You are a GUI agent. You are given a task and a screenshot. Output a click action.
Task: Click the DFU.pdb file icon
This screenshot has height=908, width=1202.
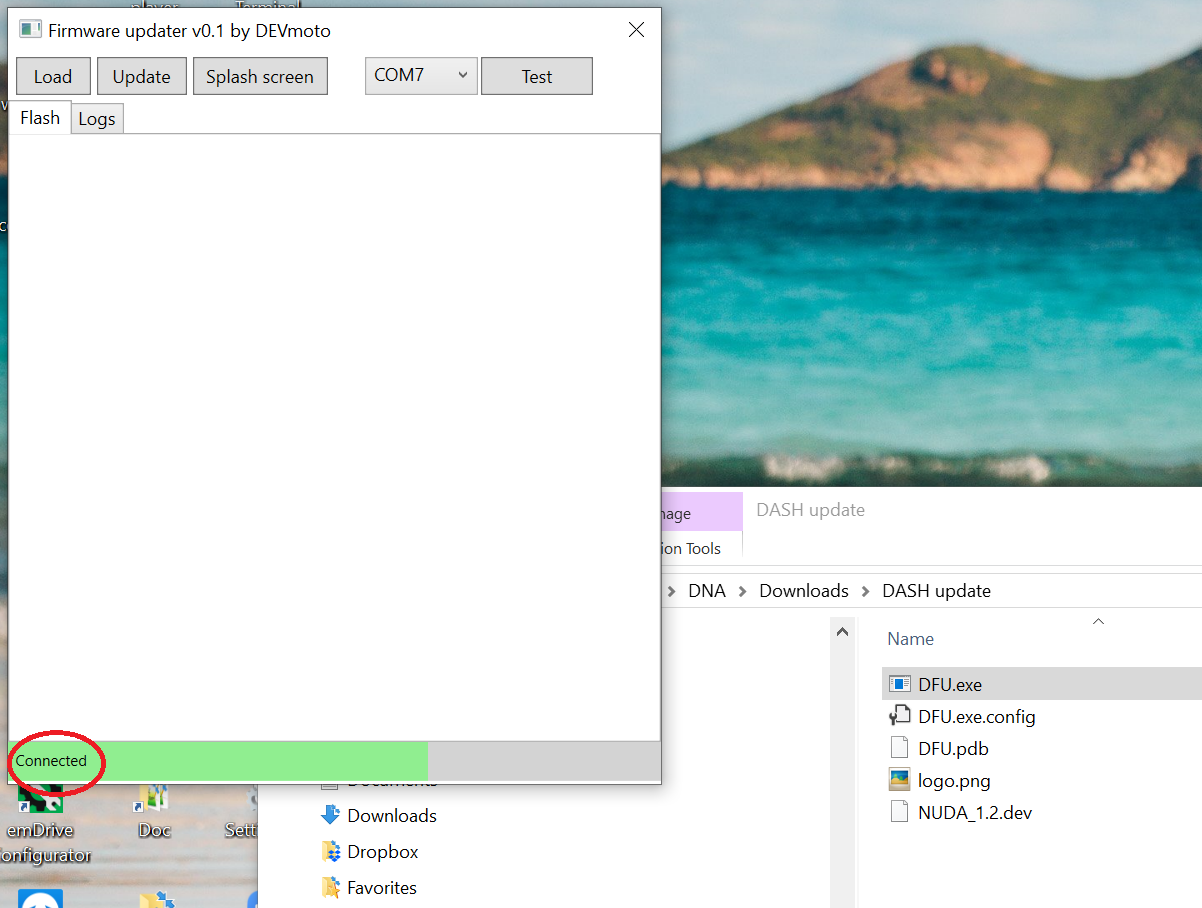tap(900, 749)
